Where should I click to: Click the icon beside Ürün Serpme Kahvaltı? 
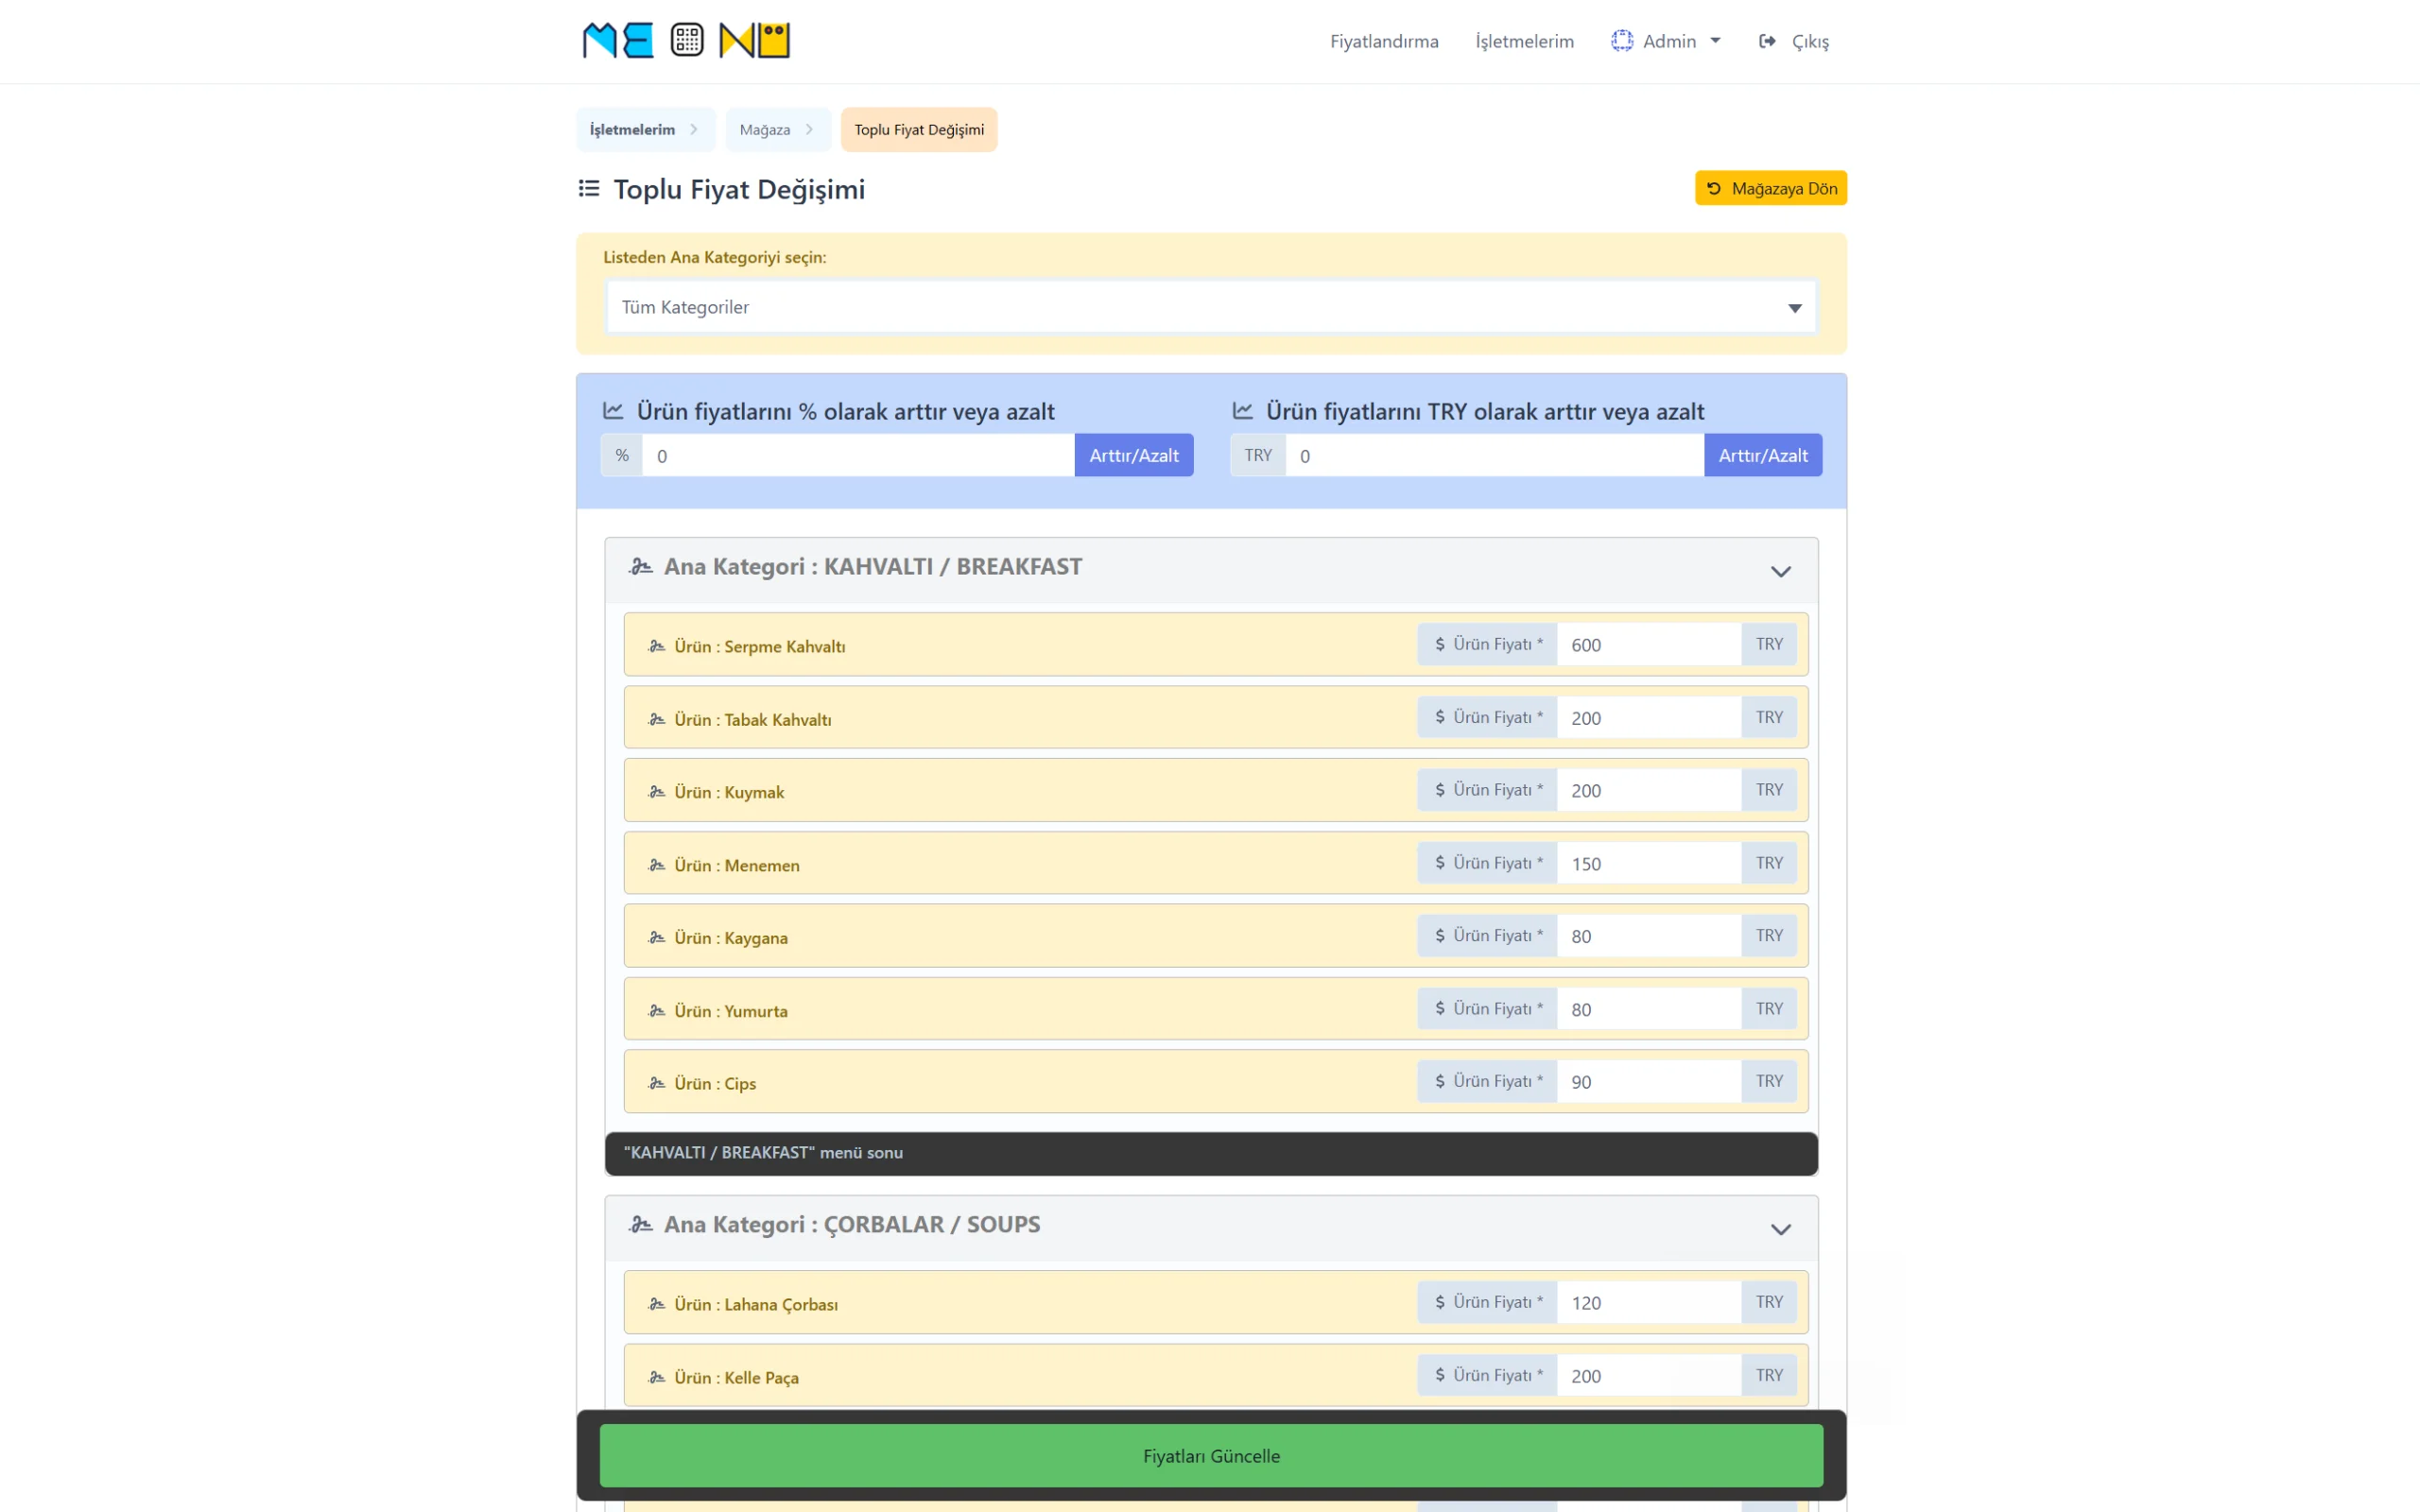point(656,646)
